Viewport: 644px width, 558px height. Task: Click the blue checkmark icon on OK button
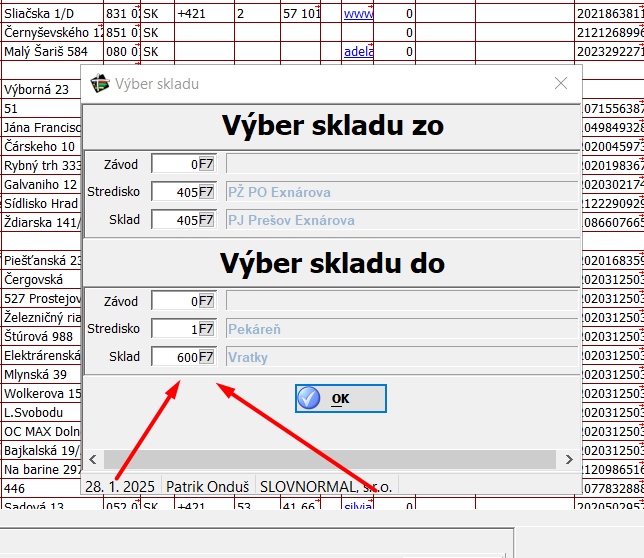tap(310, 398)
